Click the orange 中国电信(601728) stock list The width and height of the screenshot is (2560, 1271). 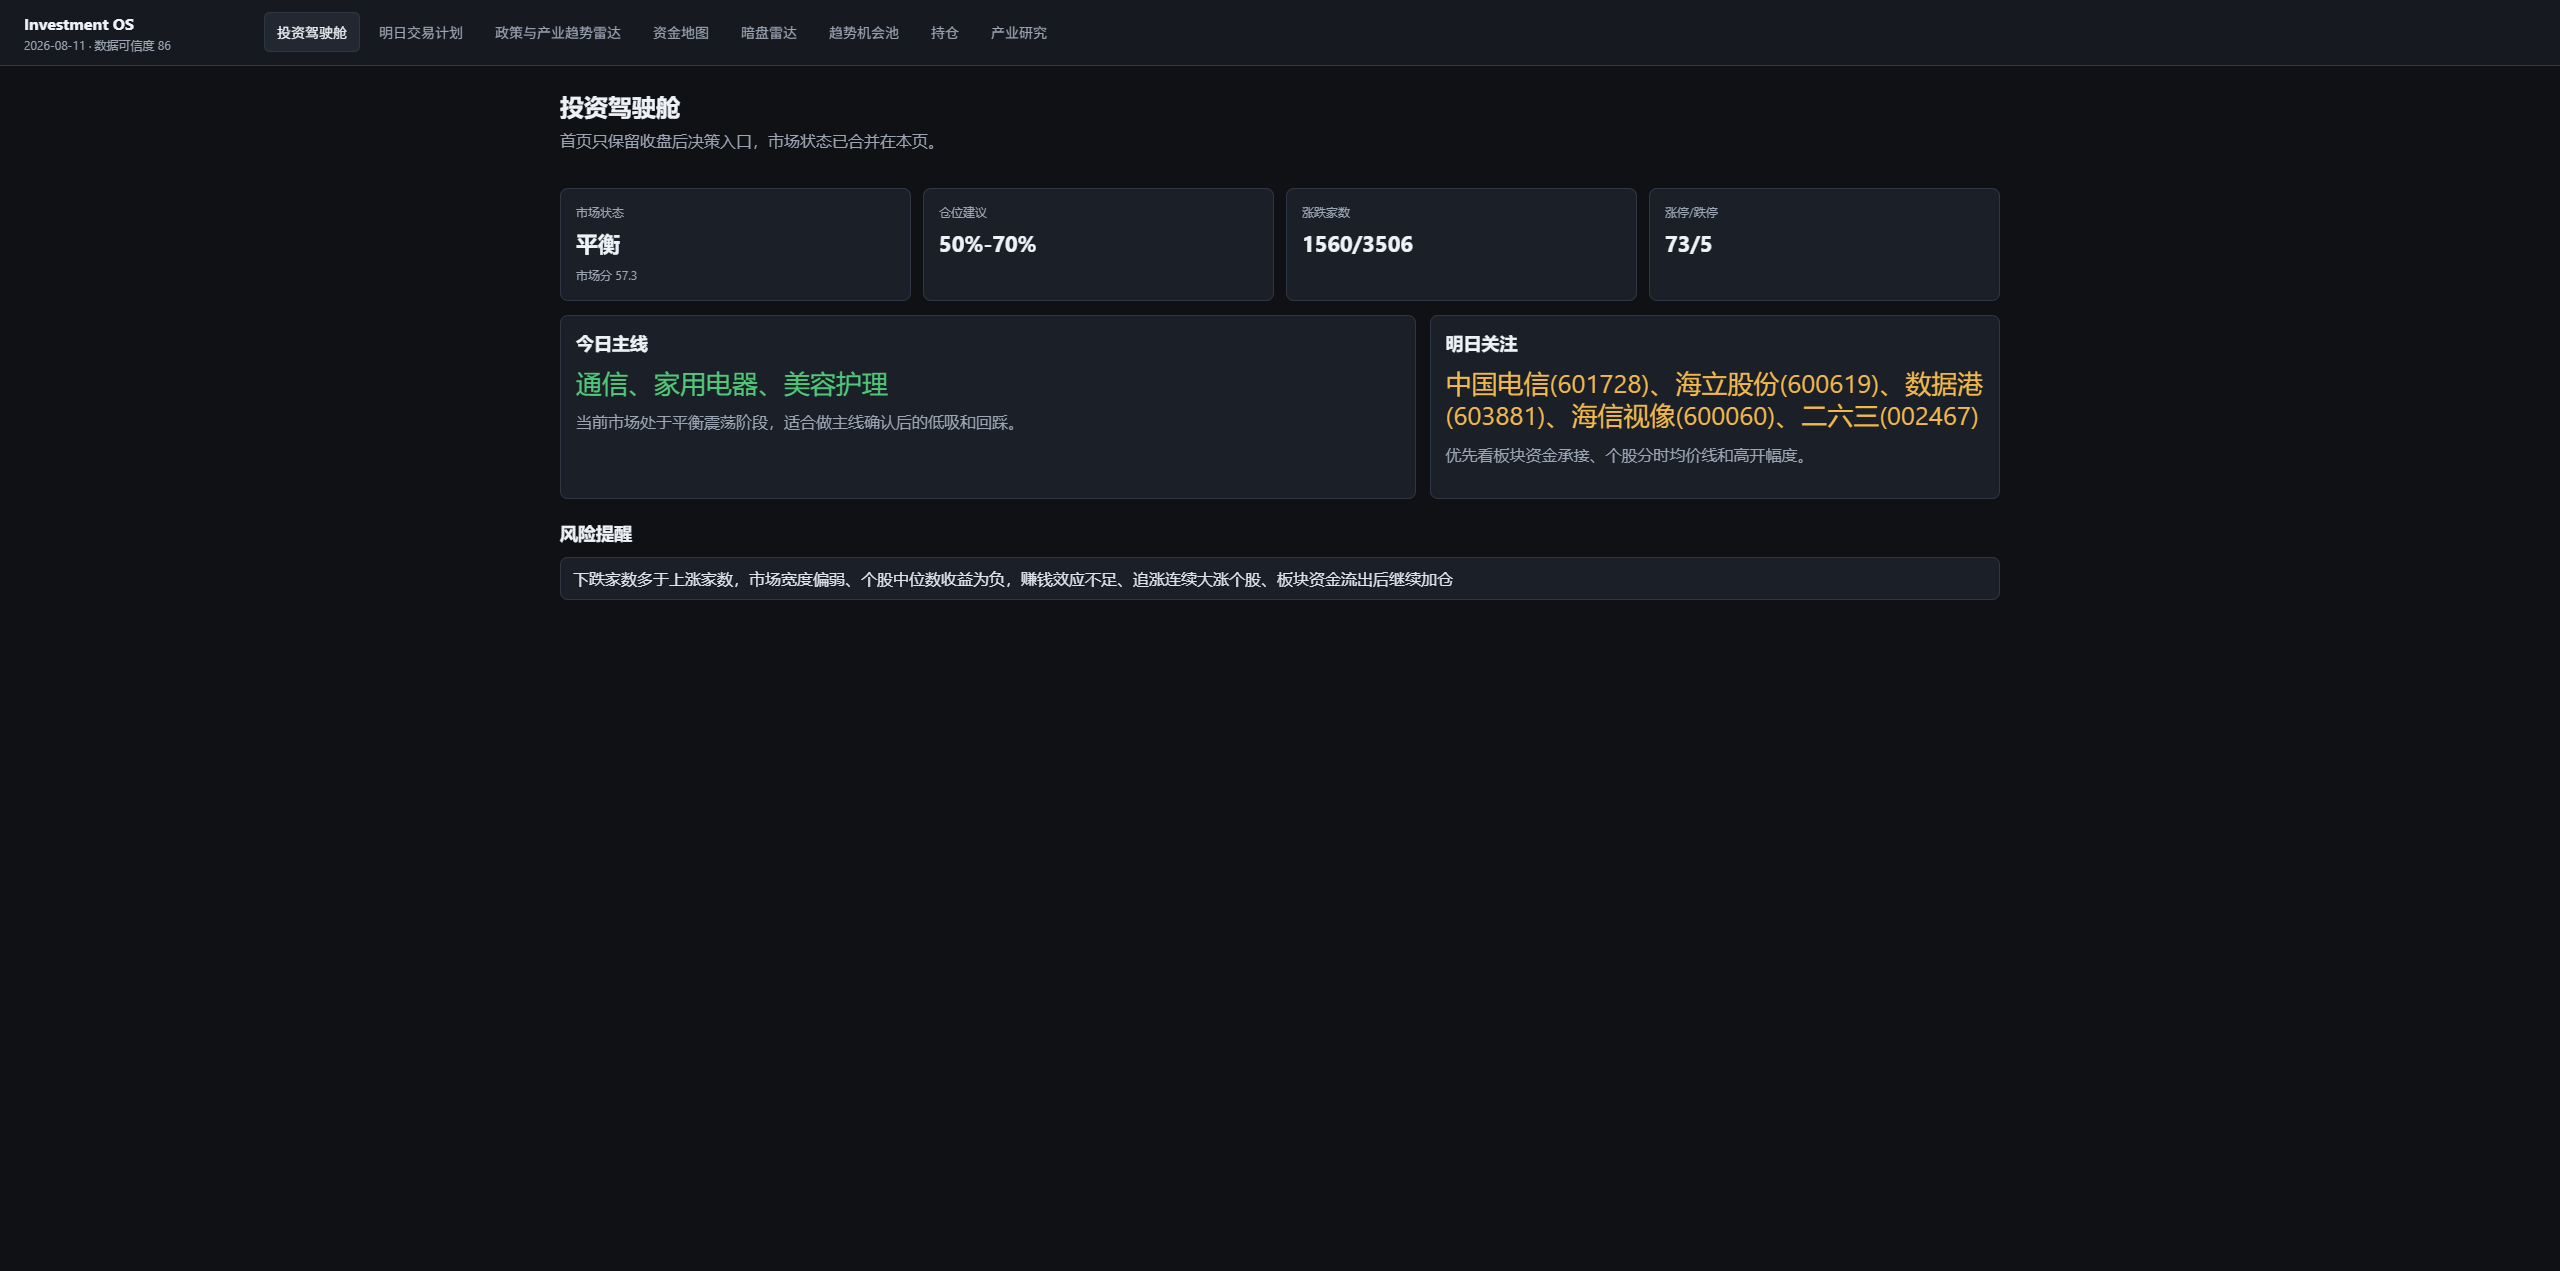coord(1714,400)
